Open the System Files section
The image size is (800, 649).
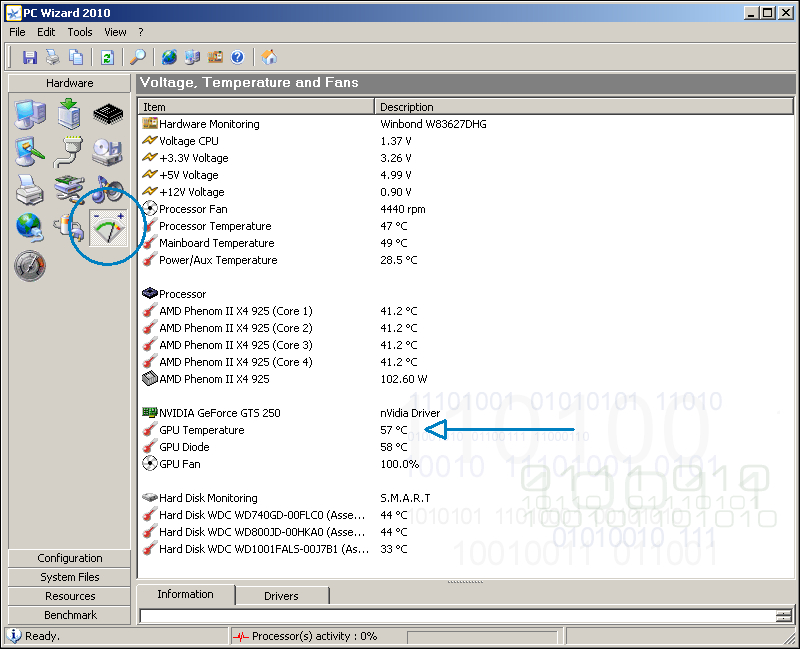pyautogui.click(x=69, y=577)
